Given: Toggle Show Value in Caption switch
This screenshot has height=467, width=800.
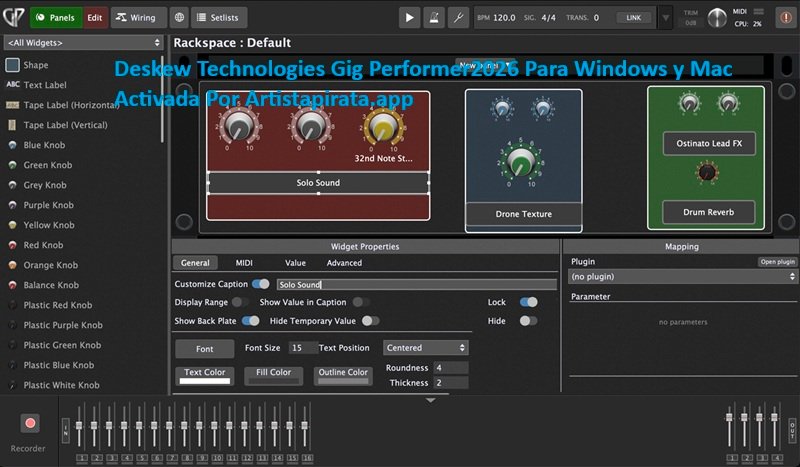Looking at the screenshot, I should [361, 302].
